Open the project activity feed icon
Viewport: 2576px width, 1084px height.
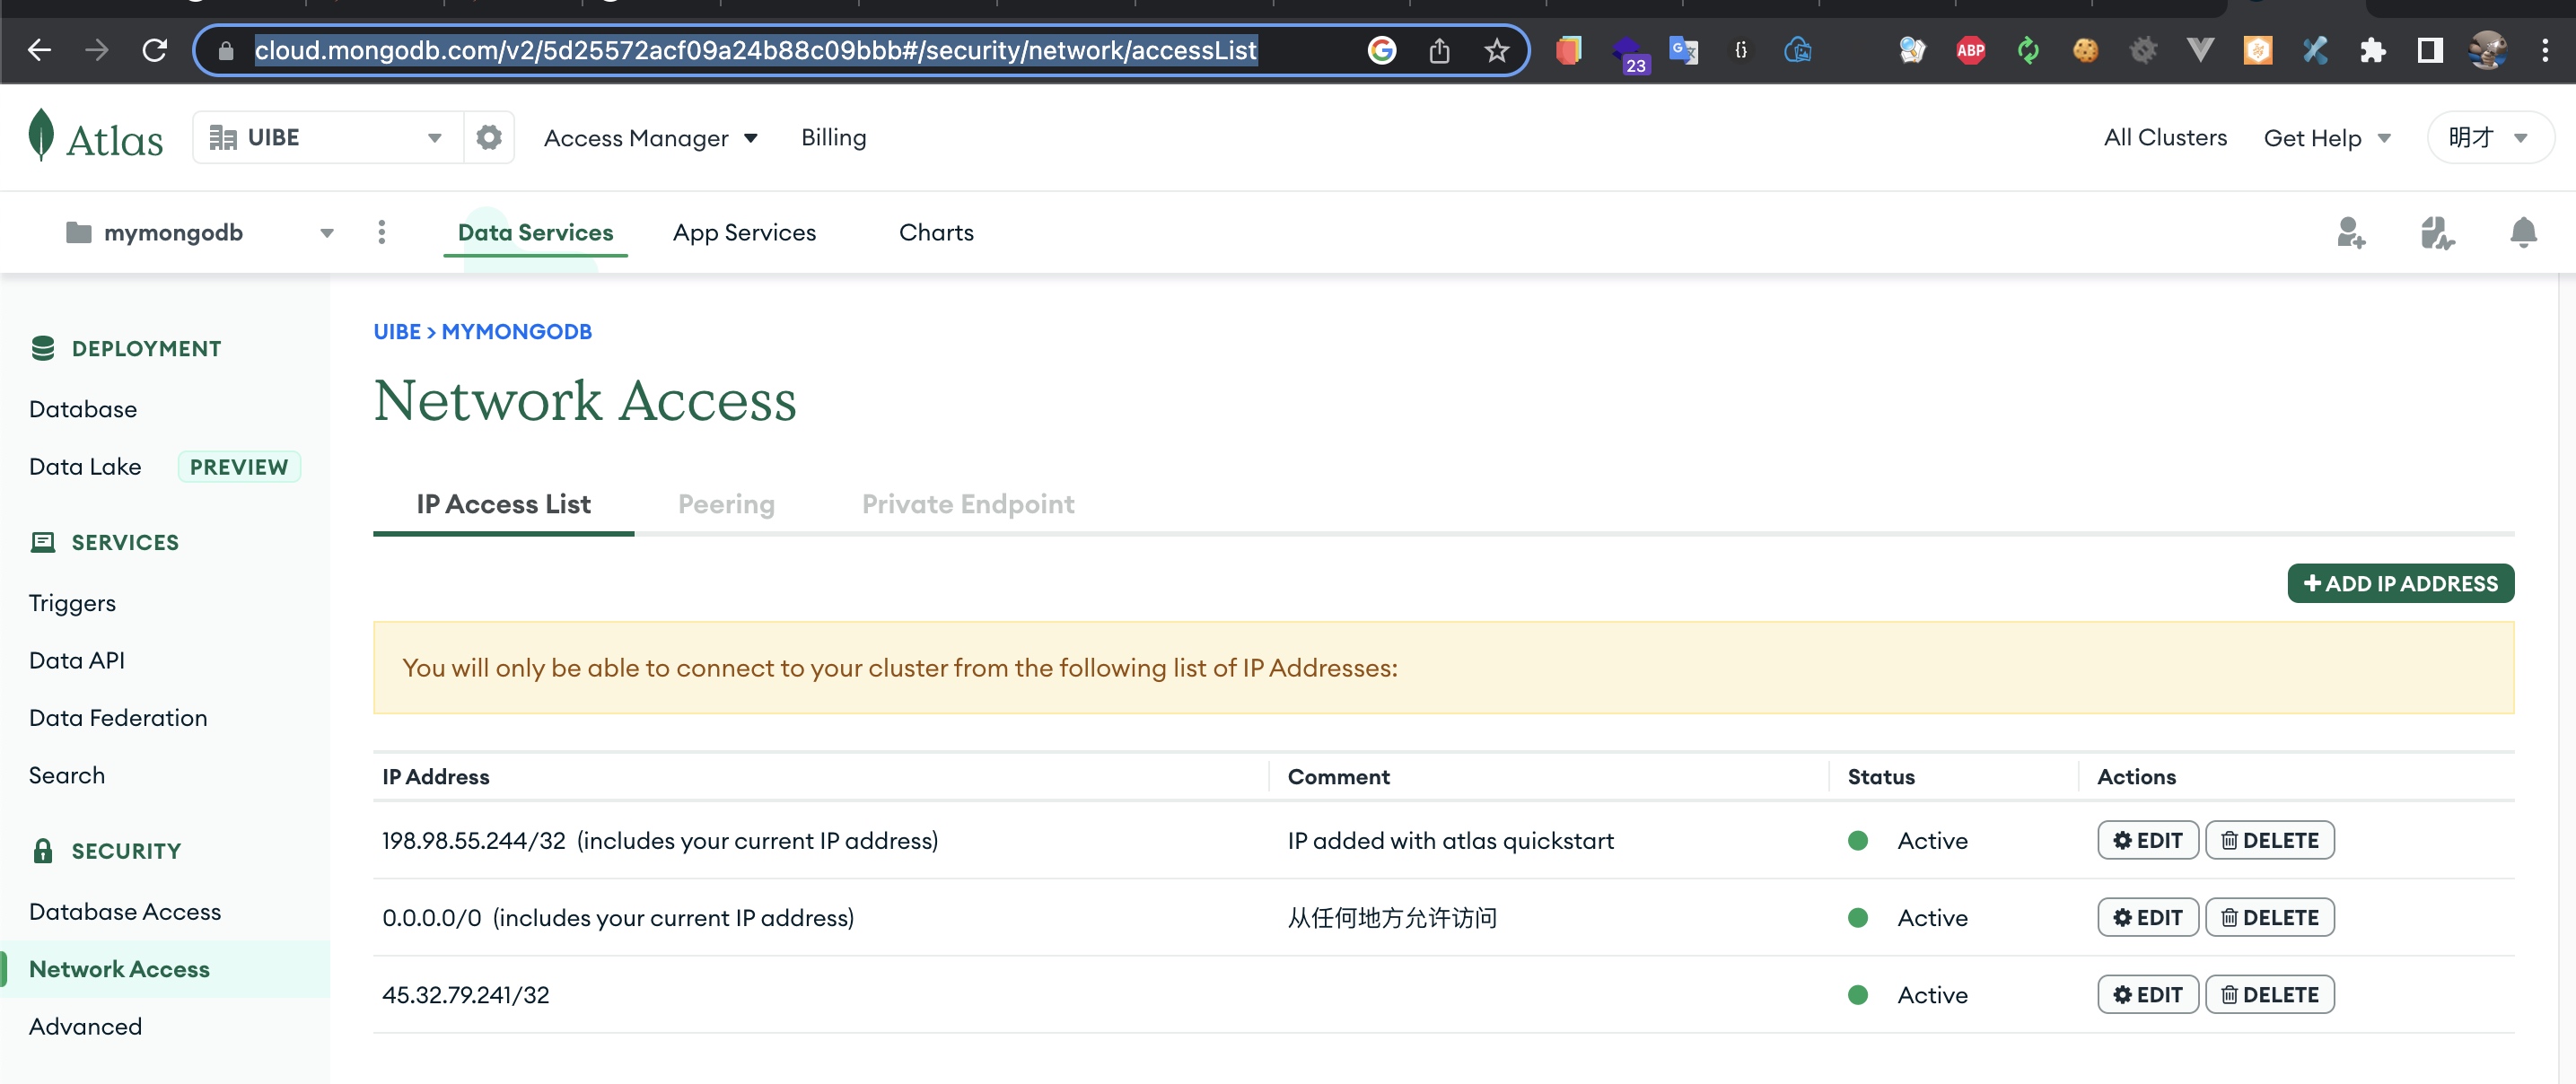coord(2436,233)
